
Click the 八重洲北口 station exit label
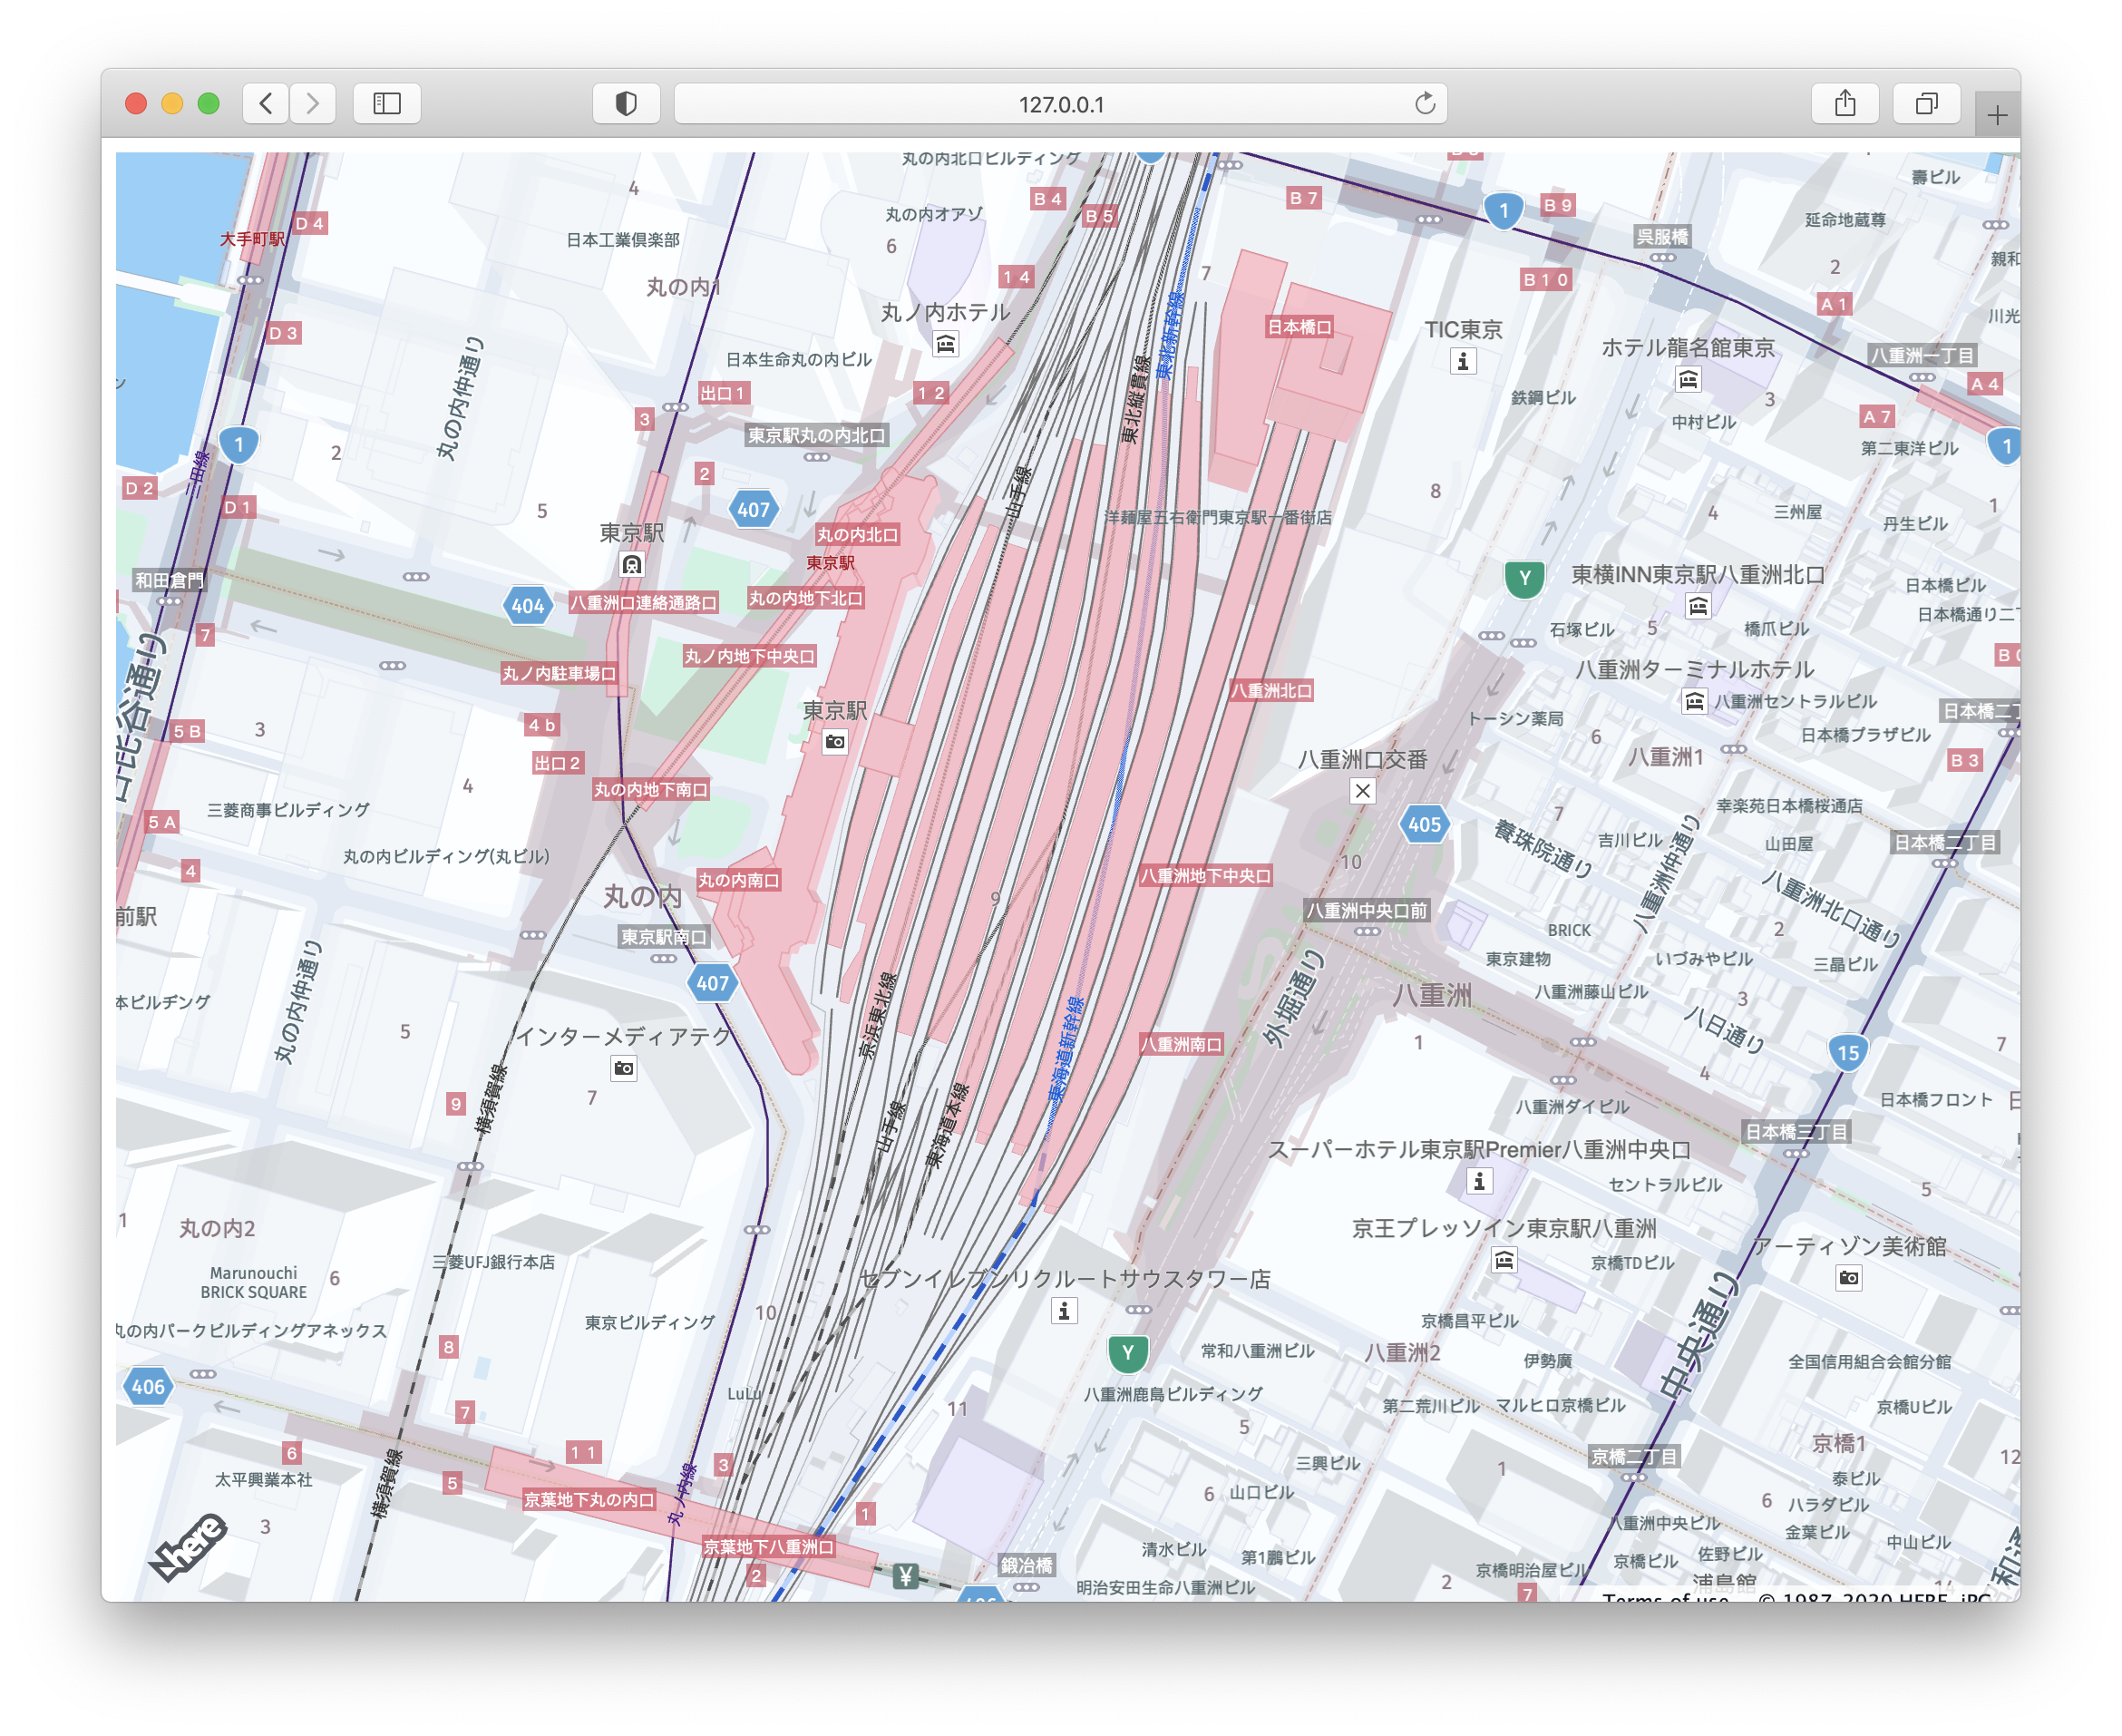tap(1271, 691)
